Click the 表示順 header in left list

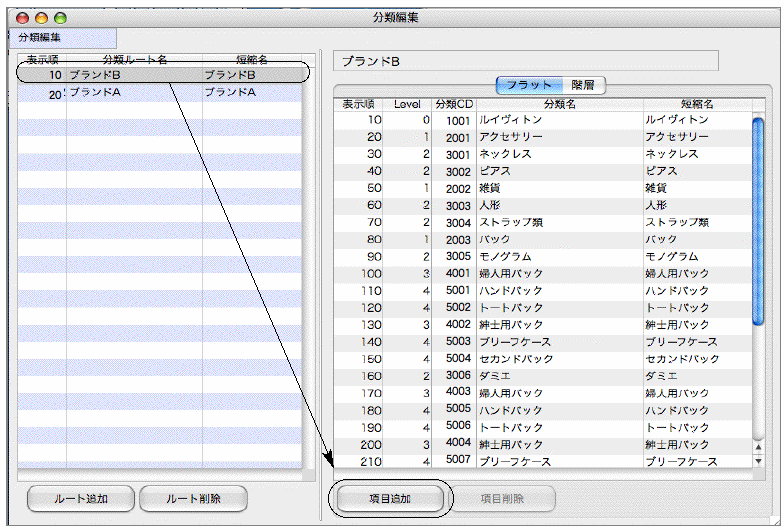pyautogui.click(x=42, y=60)
